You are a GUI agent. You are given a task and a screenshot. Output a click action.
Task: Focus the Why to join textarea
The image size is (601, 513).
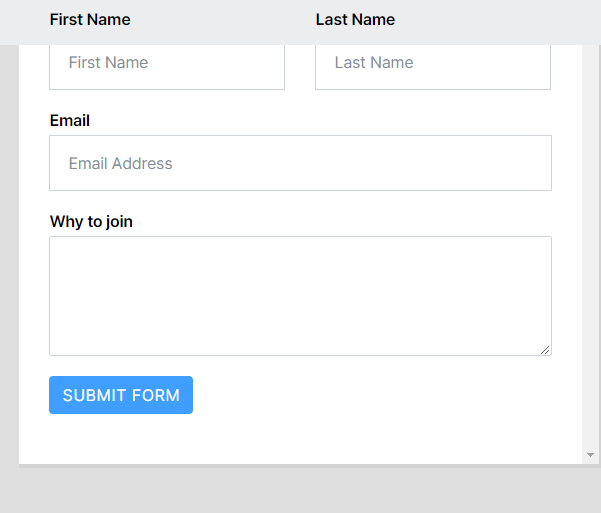pyautogui.click(x=300, y=295)
